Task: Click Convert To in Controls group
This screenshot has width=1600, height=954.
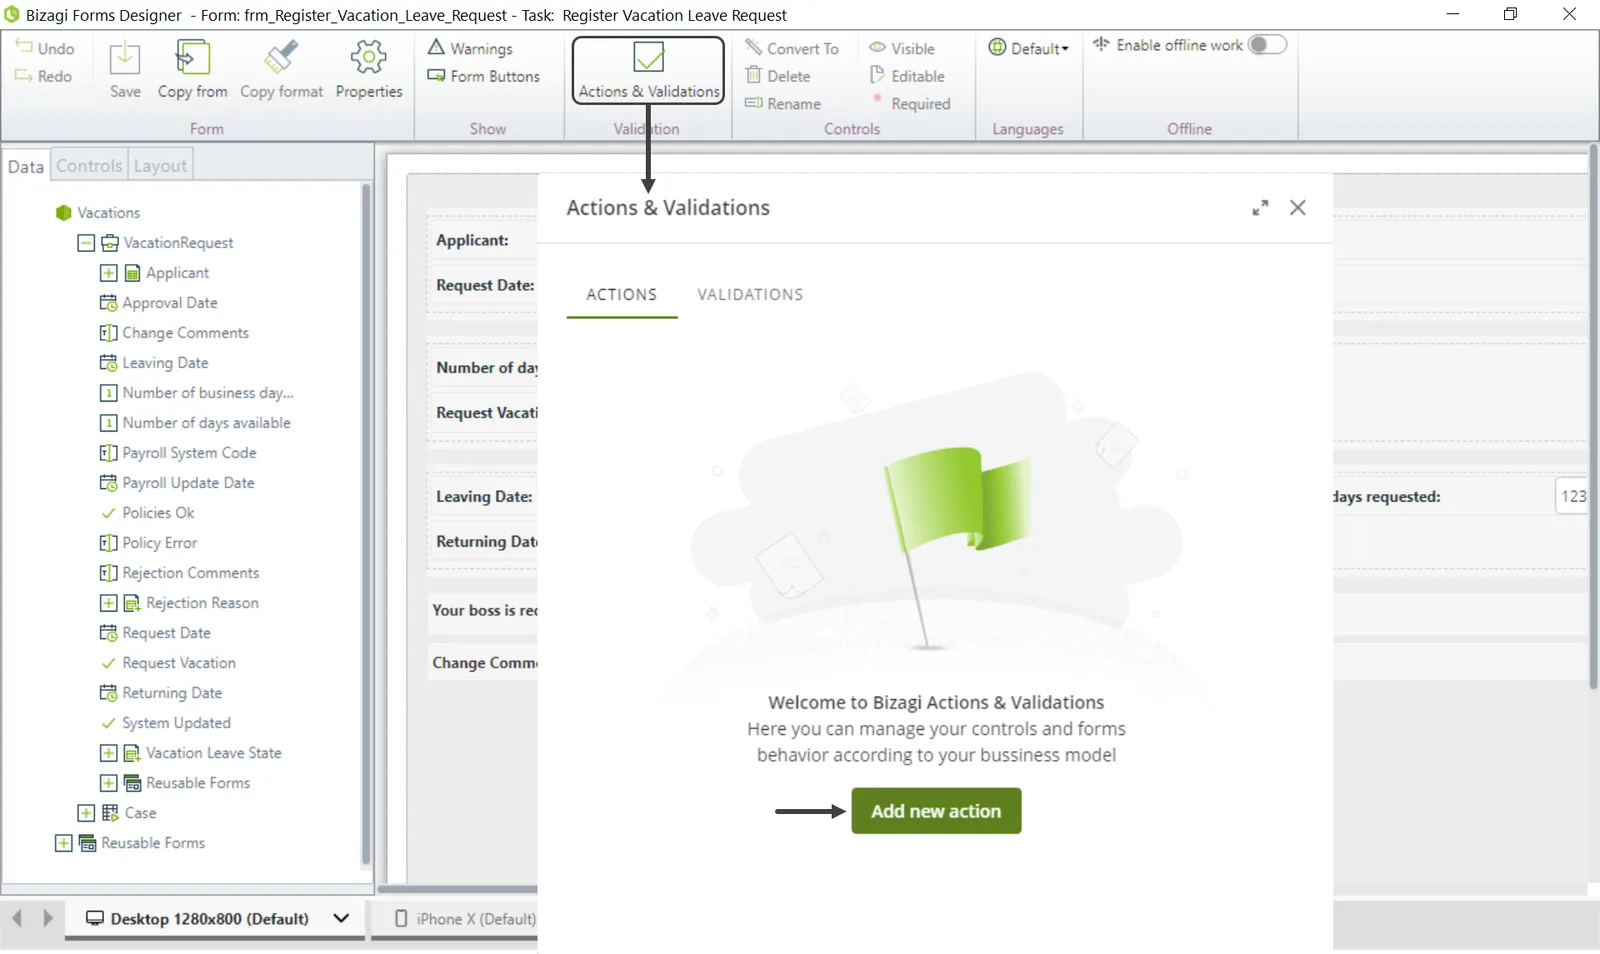Action: [x=792, y=48]
